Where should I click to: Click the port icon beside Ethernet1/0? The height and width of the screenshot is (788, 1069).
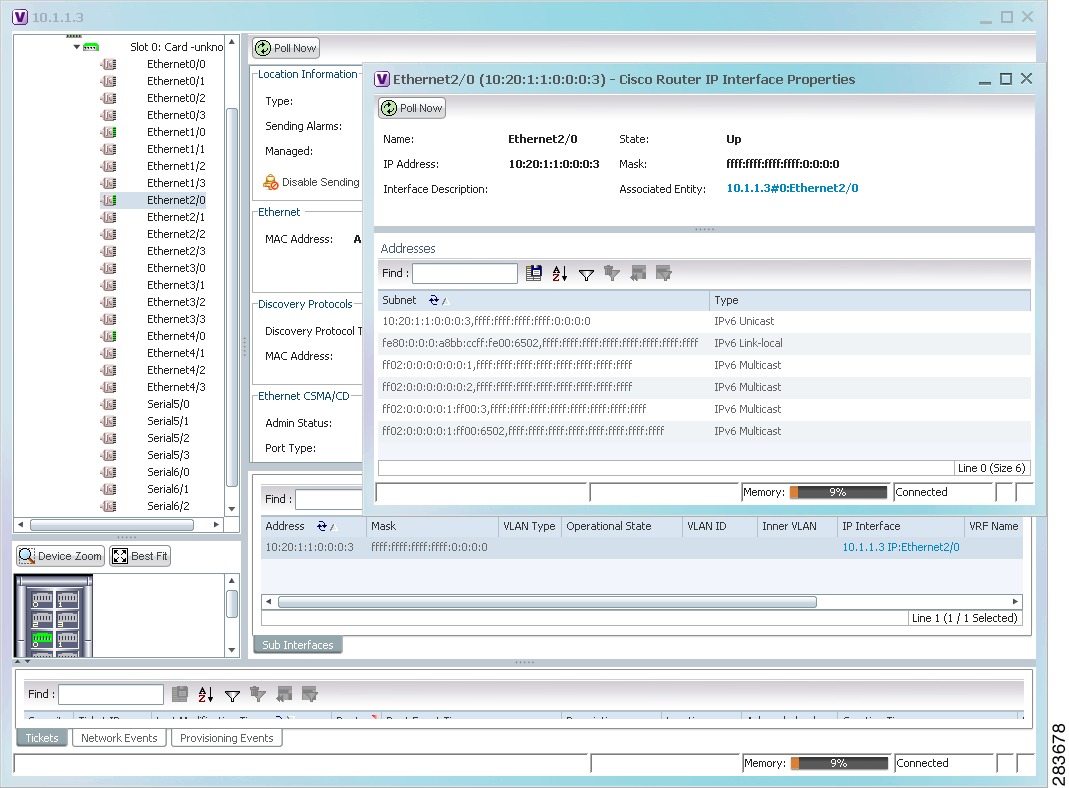click(x=108, y=132)
